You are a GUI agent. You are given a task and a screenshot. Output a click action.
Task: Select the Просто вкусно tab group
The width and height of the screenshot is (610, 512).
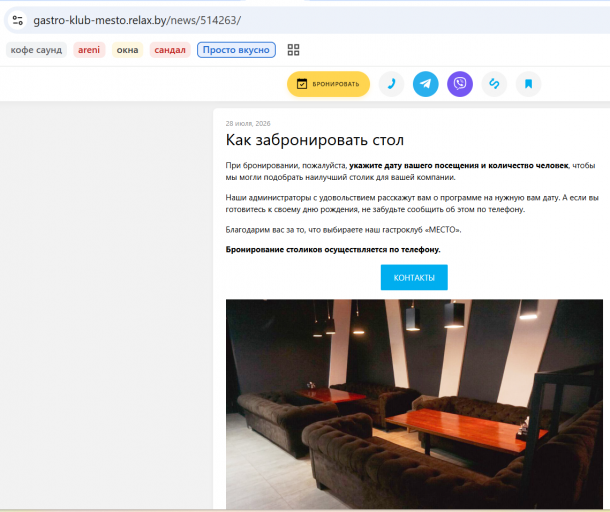tap(236, 50)
